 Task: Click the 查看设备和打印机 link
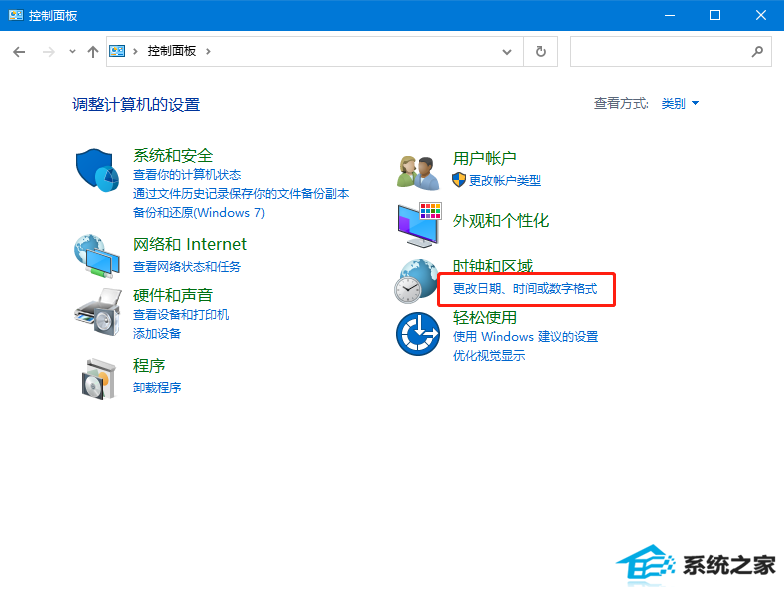click(180, 314)
